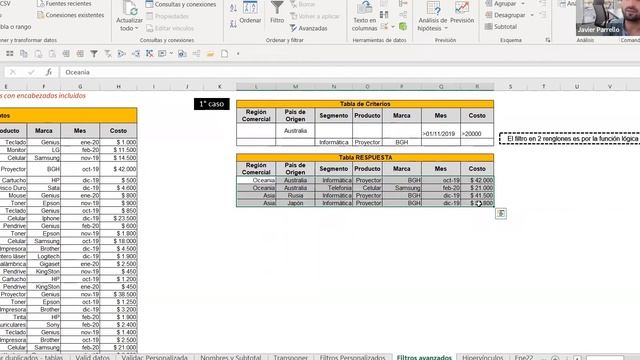Image resolution: width=640 pixels, height=360 pixels.
Task: Open Esquema dialog launcher
Action: (x=547, y=40)
